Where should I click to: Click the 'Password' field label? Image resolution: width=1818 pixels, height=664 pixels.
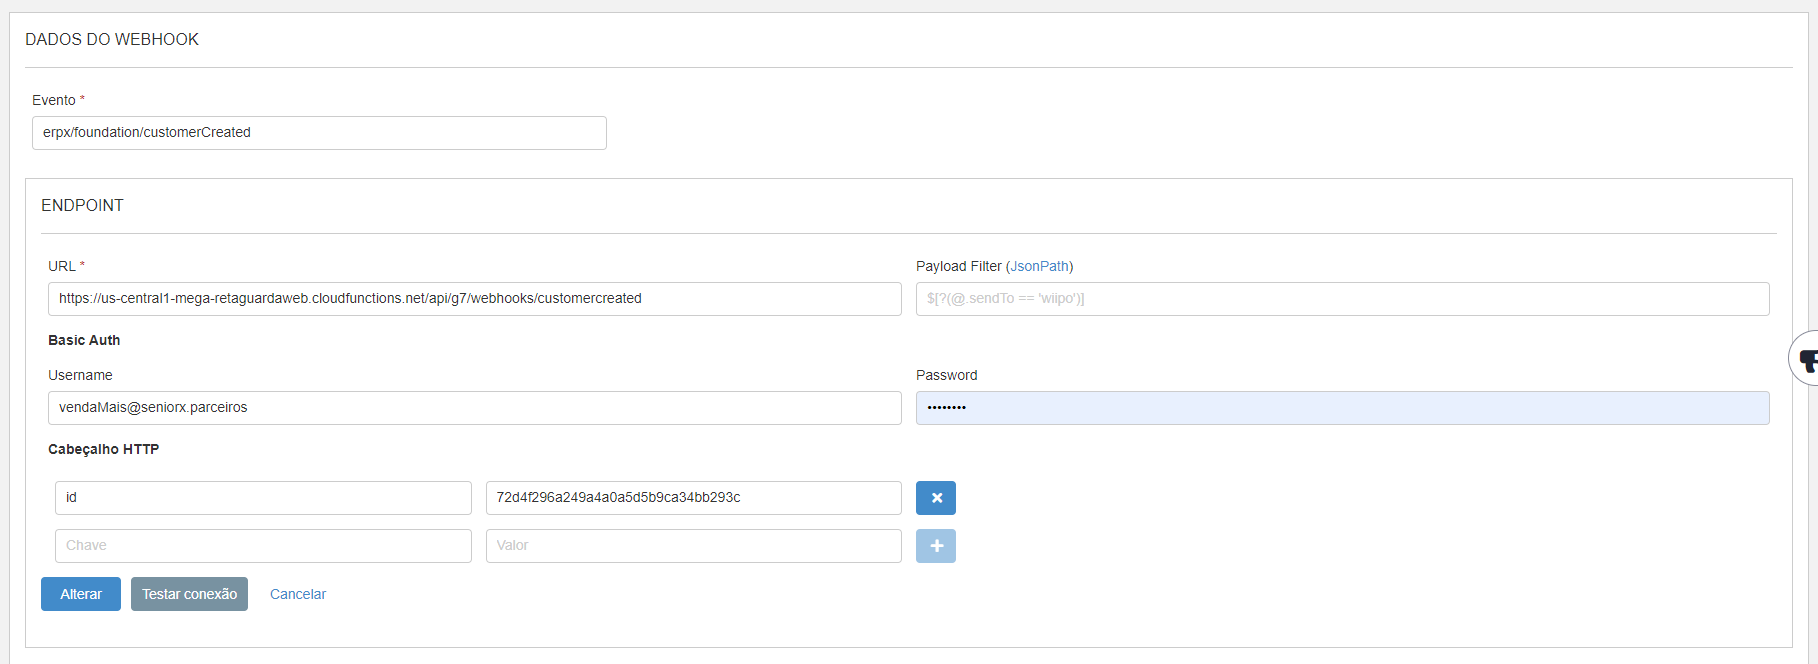pyautogui.click(x=946, y=375)
